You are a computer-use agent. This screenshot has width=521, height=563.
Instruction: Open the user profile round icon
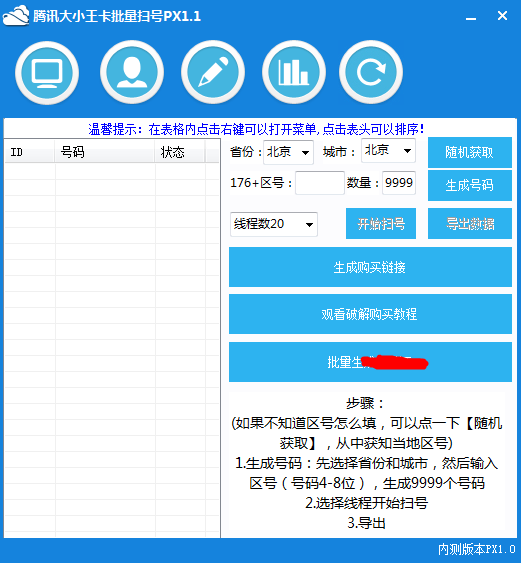132,72
